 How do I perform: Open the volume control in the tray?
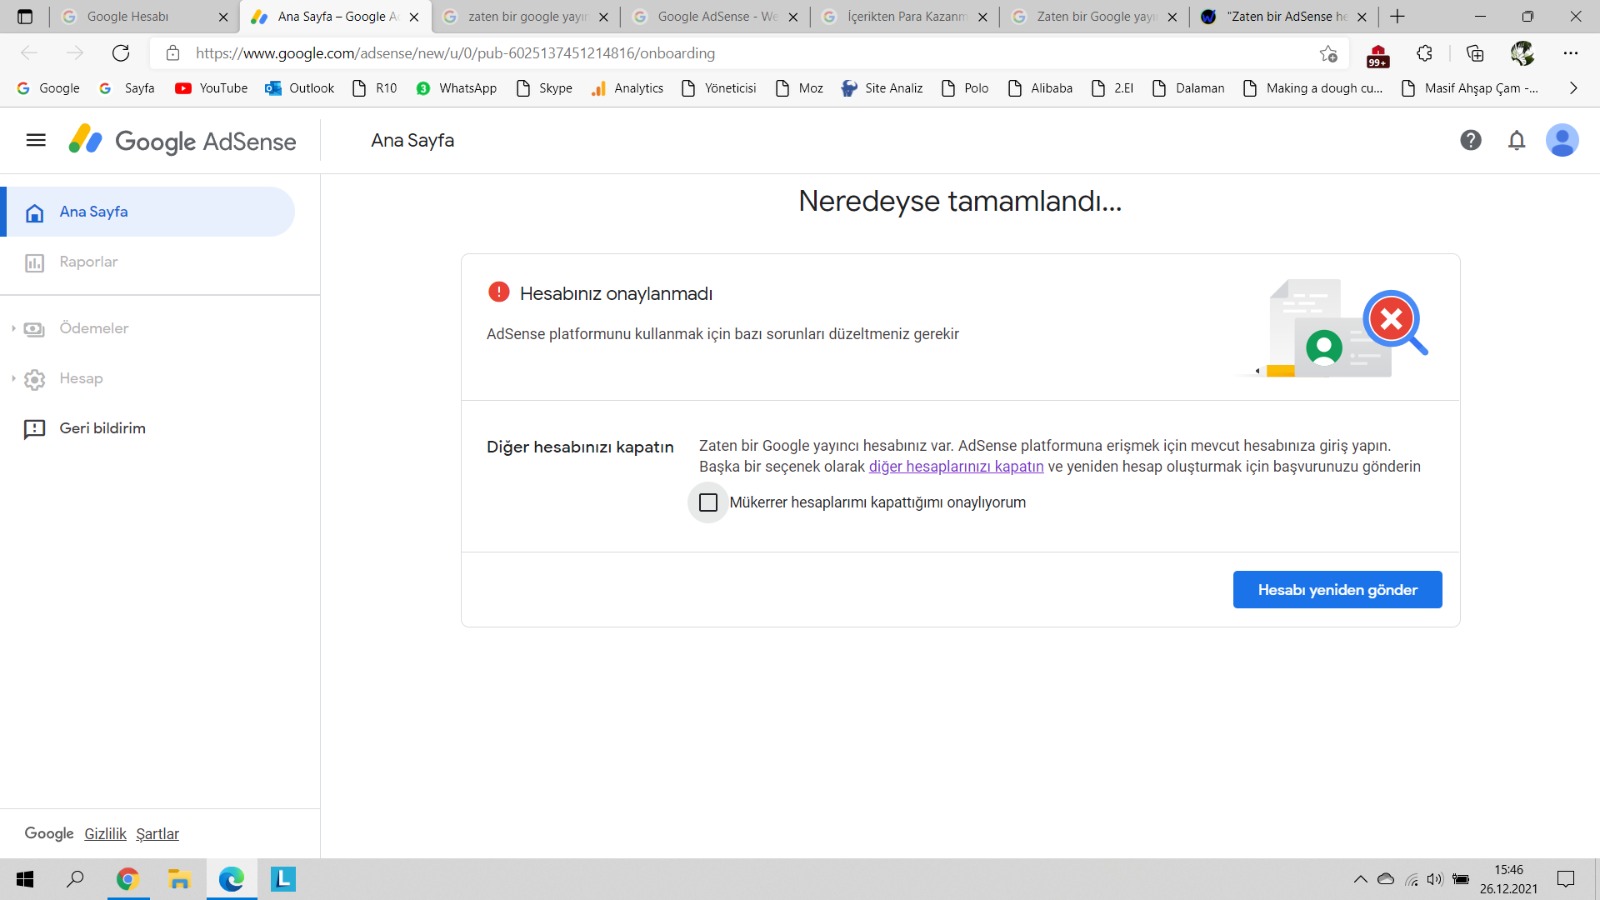pyautogui.click(x=1435, y=880)
